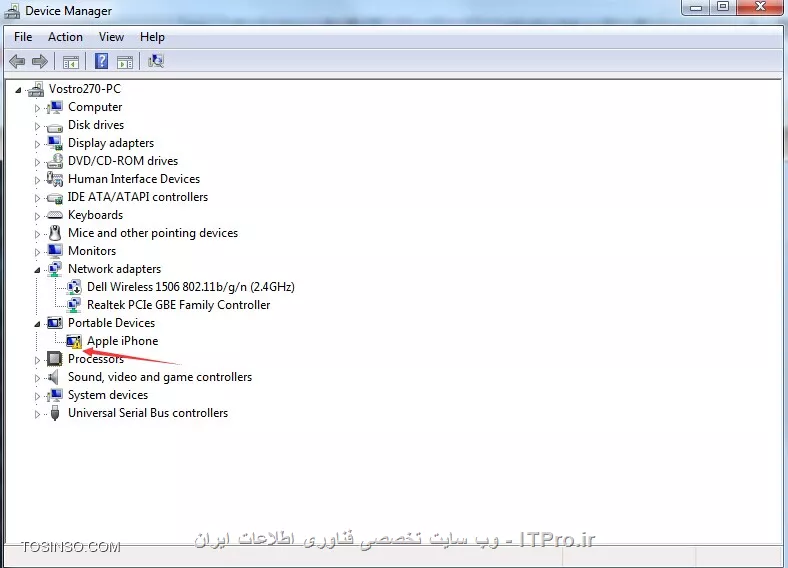Image resolution: width=788 pixels, height=568 pixels.
Task: Select Sound, video and game controllers label
Action: (x=160, y=377)
